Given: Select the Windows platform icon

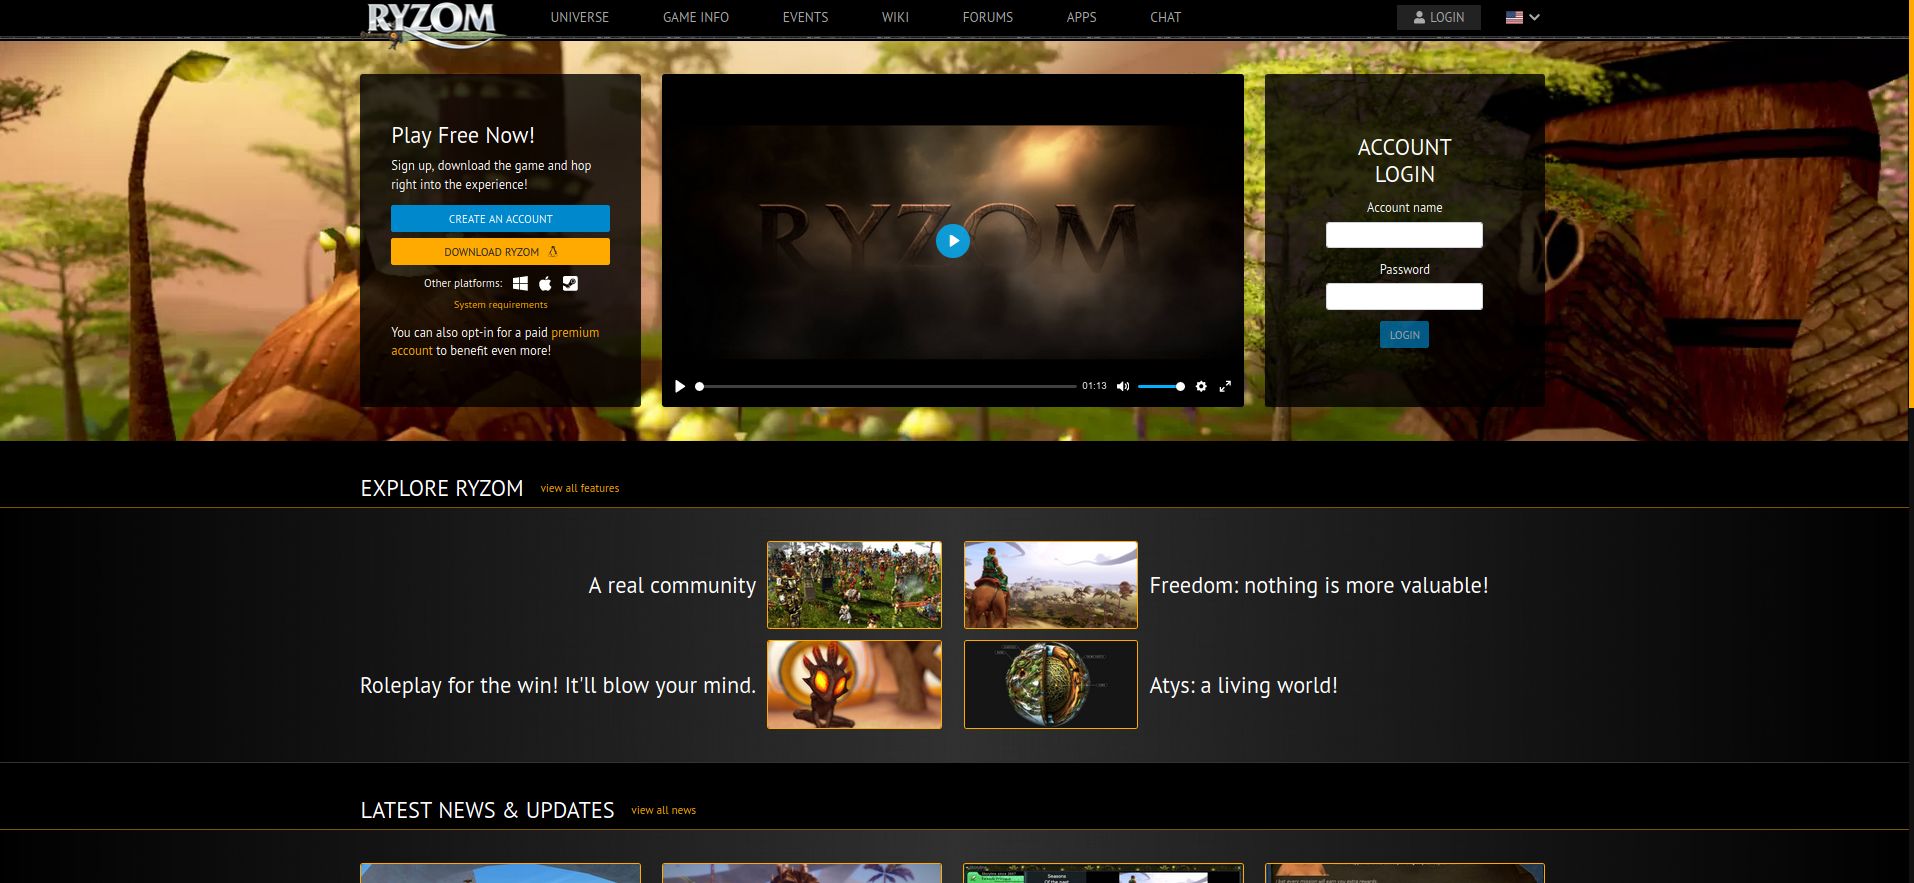Looking at the screenshot, I should [520, 284].
